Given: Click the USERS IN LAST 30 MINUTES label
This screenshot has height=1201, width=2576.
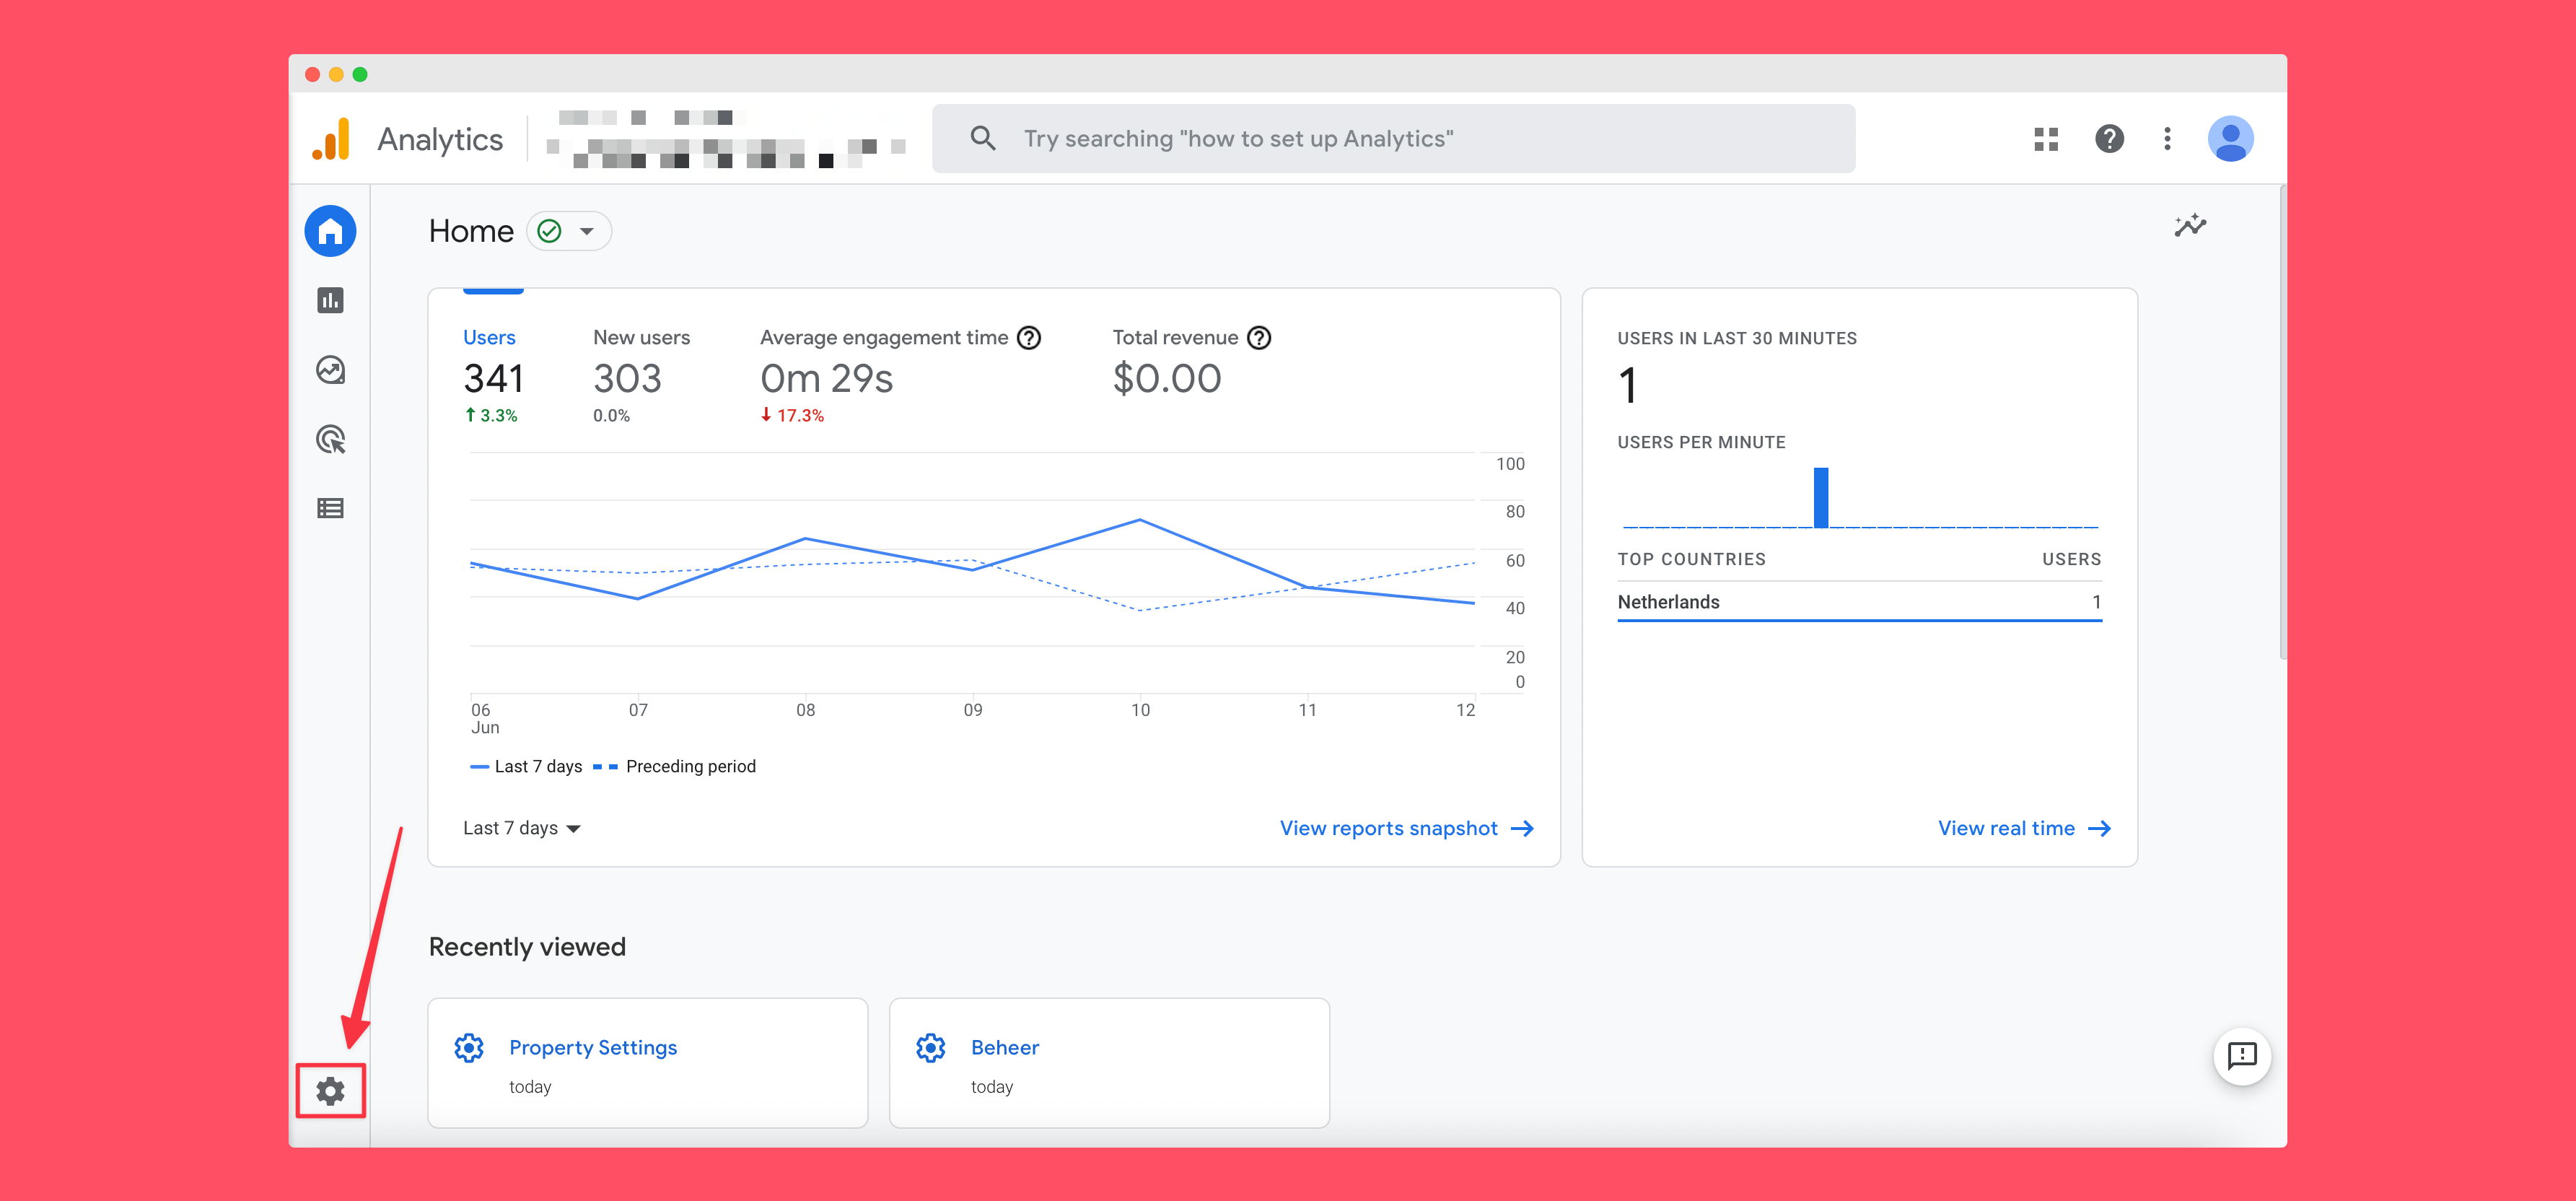Looking at the screenshot, I should pyautogui.click(x=1737, y=339).
